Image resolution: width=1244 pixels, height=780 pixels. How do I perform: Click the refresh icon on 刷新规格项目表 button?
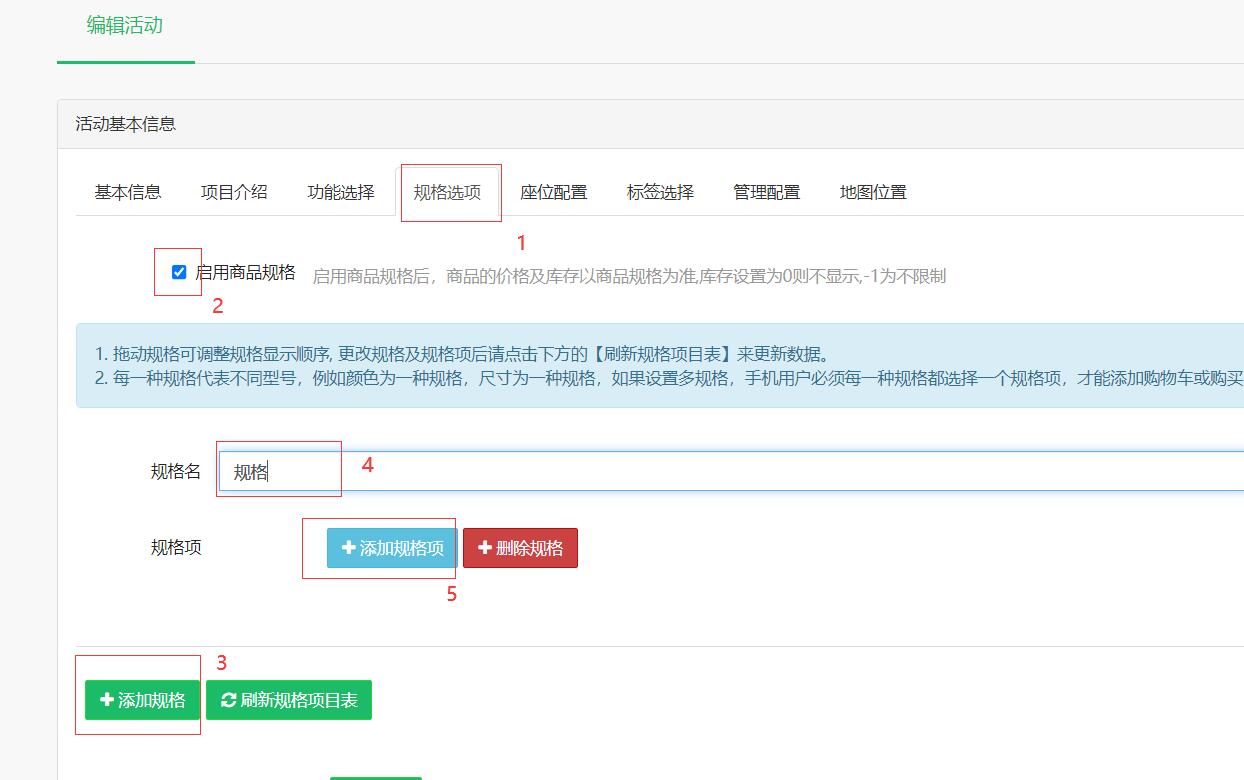click(x=228, y=700)
